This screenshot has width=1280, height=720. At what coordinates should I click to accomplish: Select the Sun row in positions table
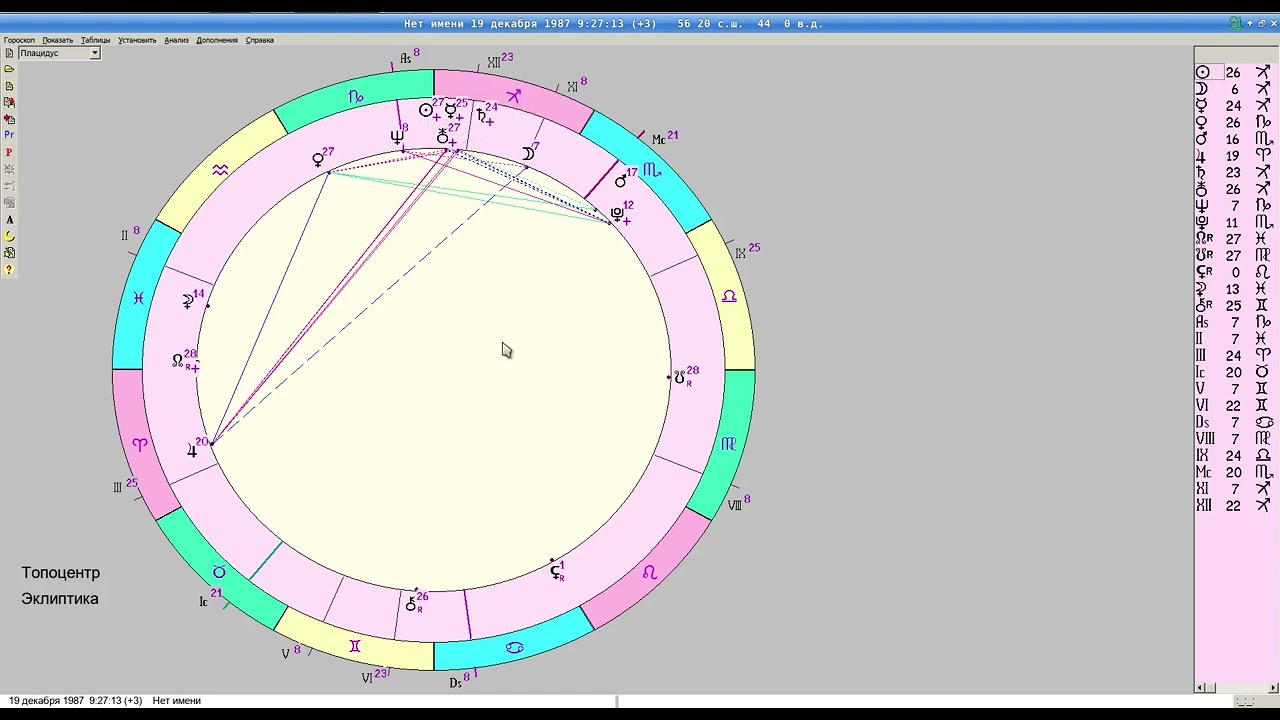[x=1234, y=72]
